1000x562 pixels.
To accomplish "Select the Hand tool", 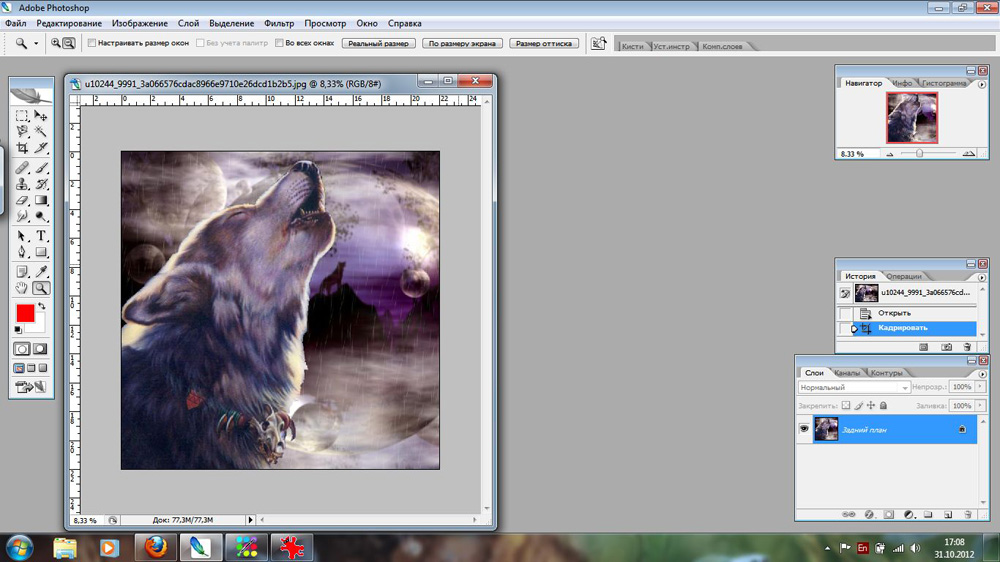I will (22, 288).
